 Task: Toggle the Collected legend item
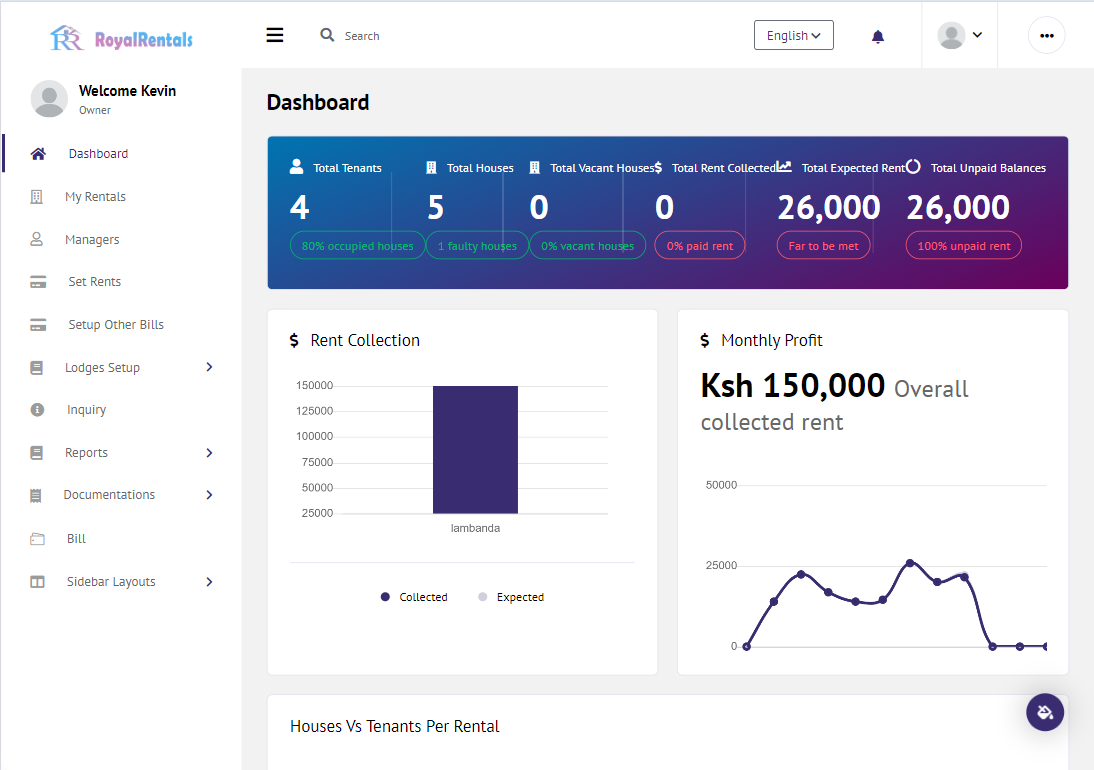click(414, 597)
